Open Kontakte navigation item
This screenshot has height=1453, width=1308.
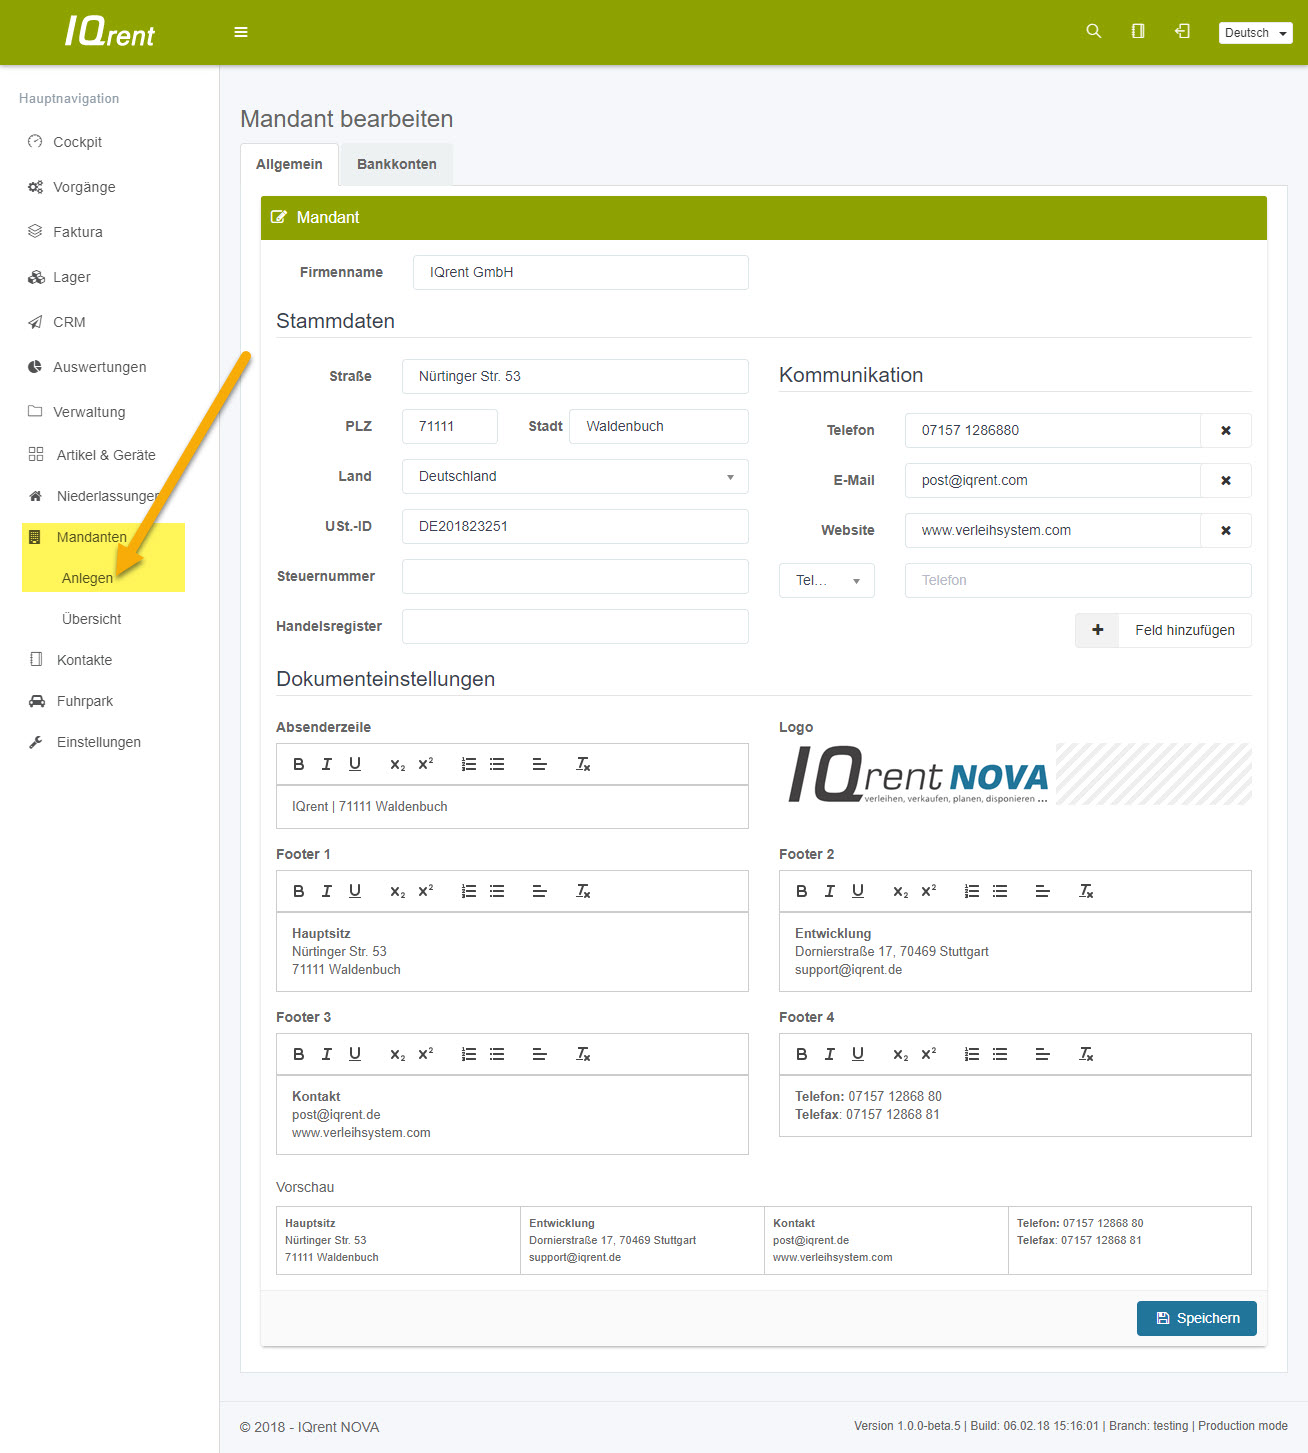(84, 660)
